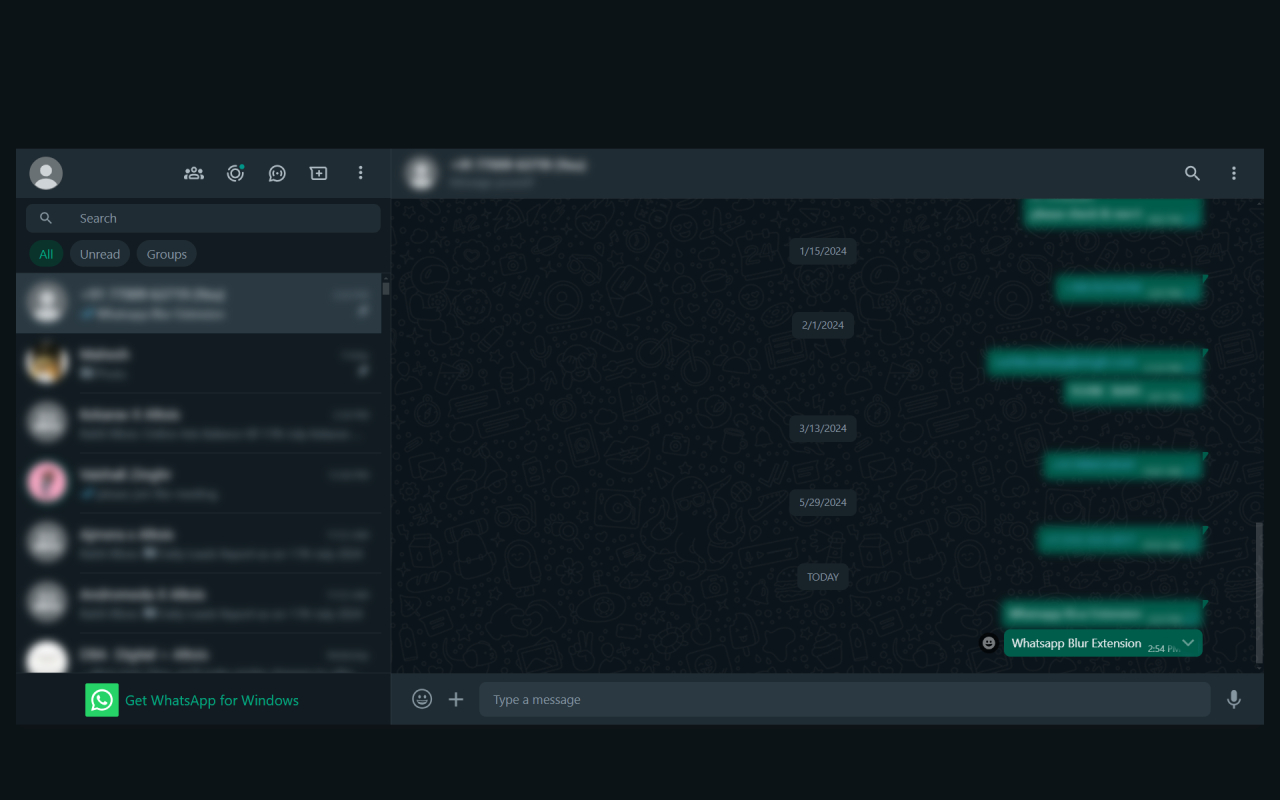This screenshot has width=1280, height=800.
Task: Open your profile avatar in the sidebar header
Action: pos(46,173)
